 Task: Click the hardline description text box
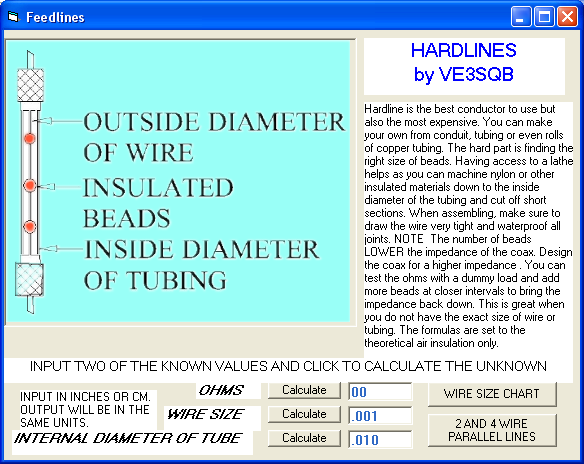(x=469, y=226)
